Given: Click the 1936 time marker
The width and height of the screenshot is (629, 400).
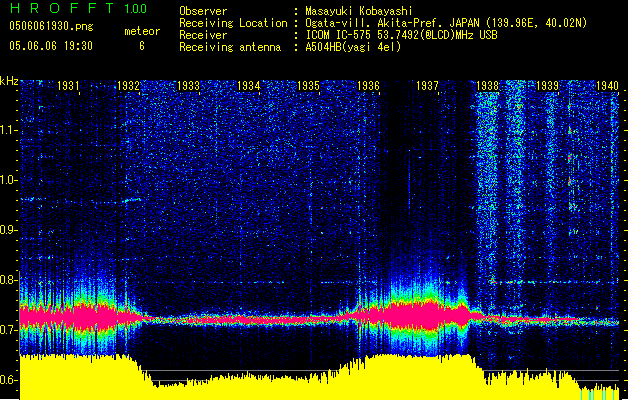Looking at the screenshot, I should pyautogui.click(x=368, y=86).
